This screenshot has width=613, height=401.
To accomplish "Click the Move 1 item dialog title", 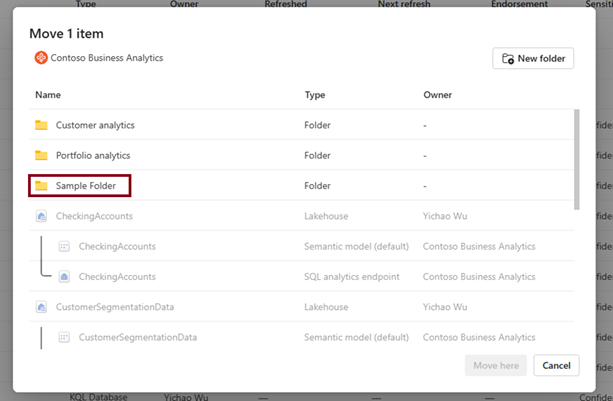I will click(66, 34).
